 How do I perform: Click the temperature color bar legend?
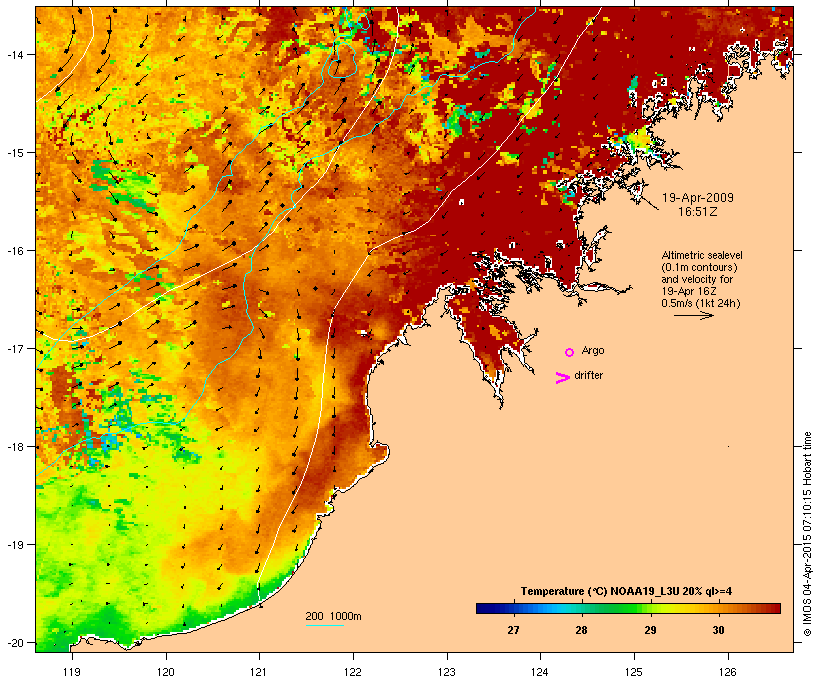point(628,608)
